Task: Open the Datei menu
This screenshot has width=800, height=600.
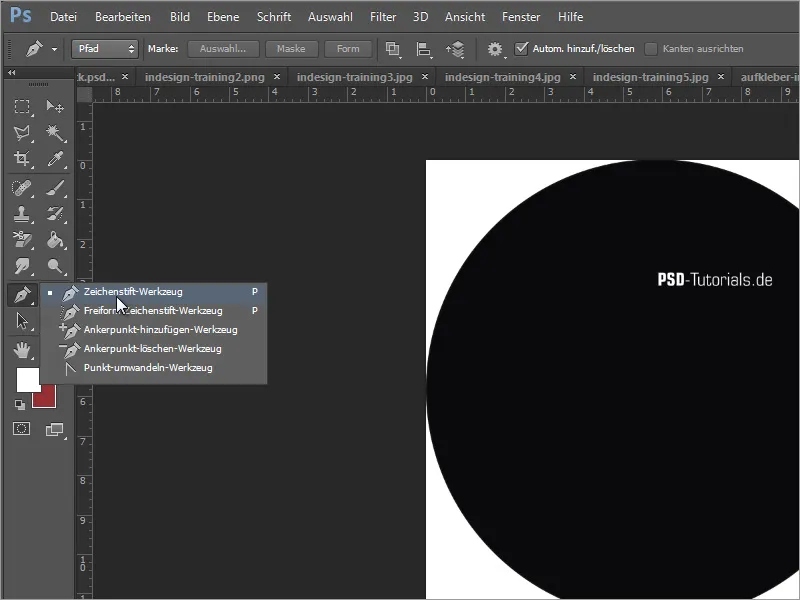Action: click(63, 17)
